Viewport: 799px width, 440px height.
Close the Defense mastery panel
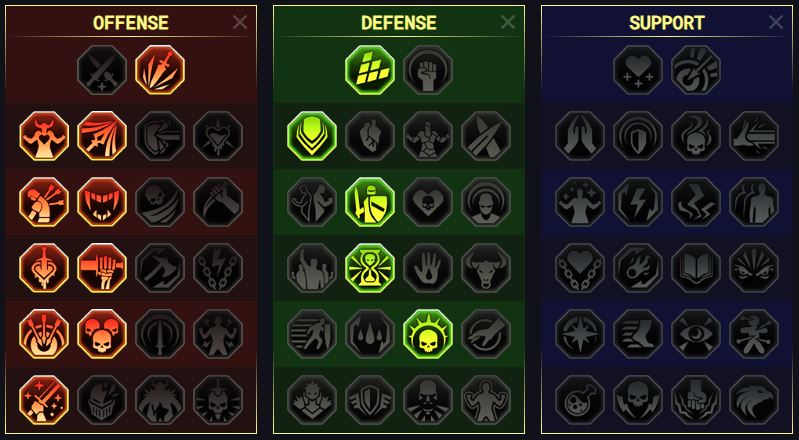[x=508, y=22]
